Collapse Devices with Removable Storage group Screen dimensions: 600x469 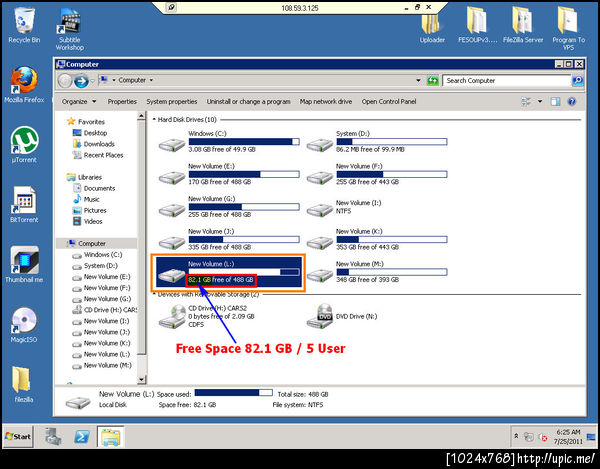tap(154, 294)
